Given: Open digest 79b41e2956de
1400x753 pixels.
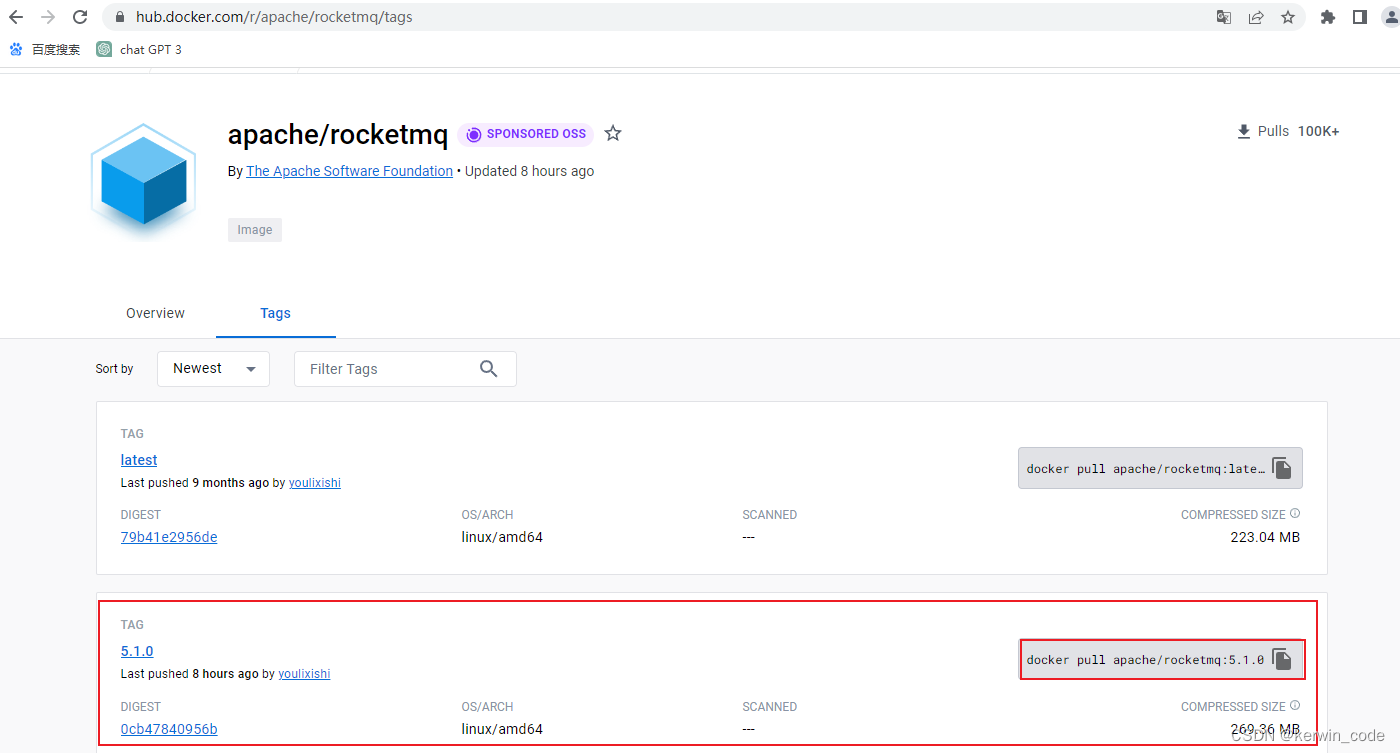Looking at the screenshot, I should click(169, 537).
